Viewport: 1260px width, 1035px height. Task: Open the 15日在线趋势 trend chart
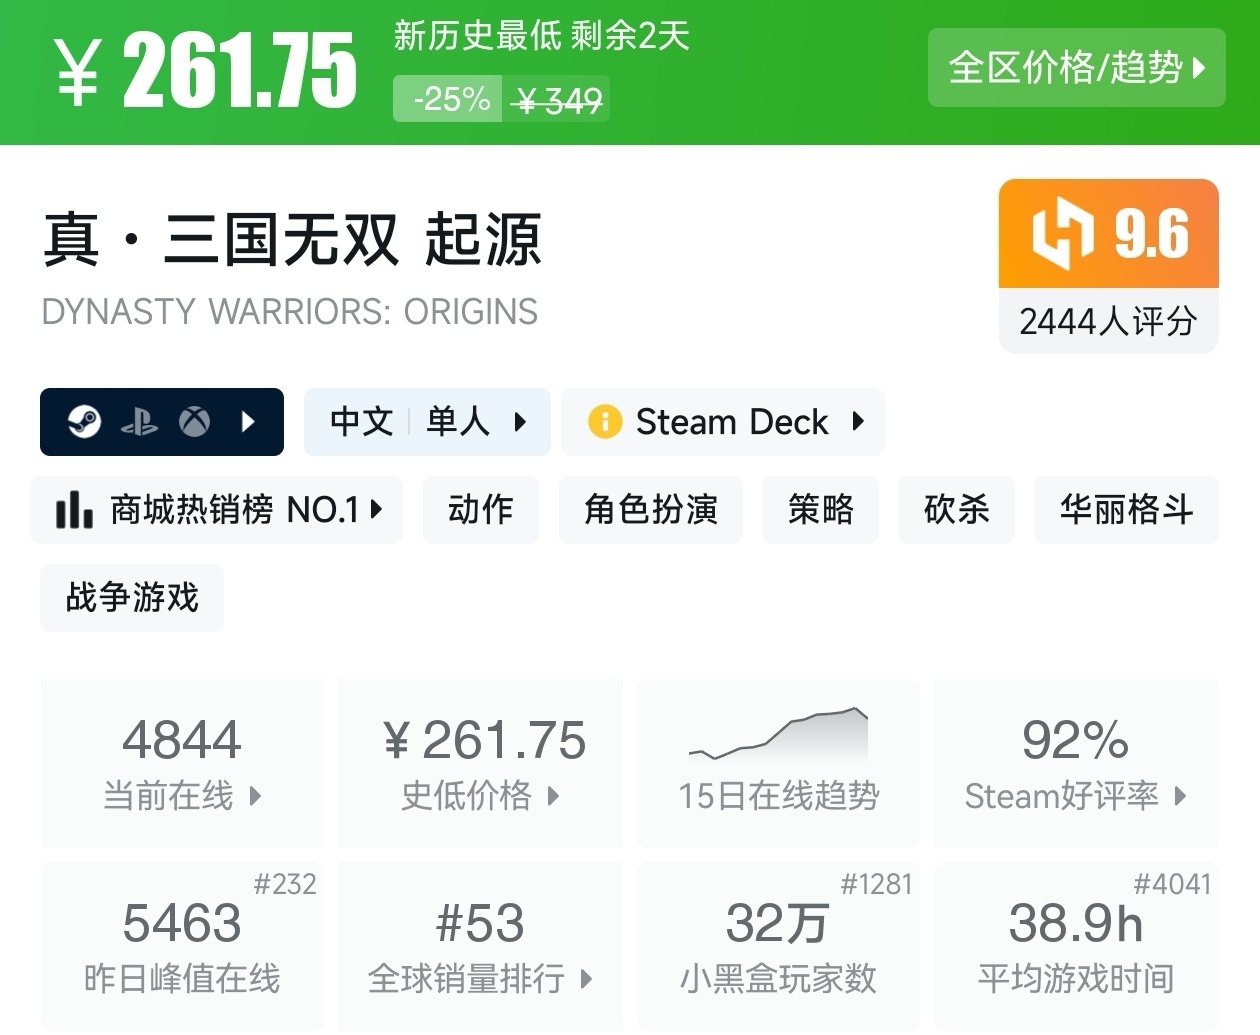[778, 762]
